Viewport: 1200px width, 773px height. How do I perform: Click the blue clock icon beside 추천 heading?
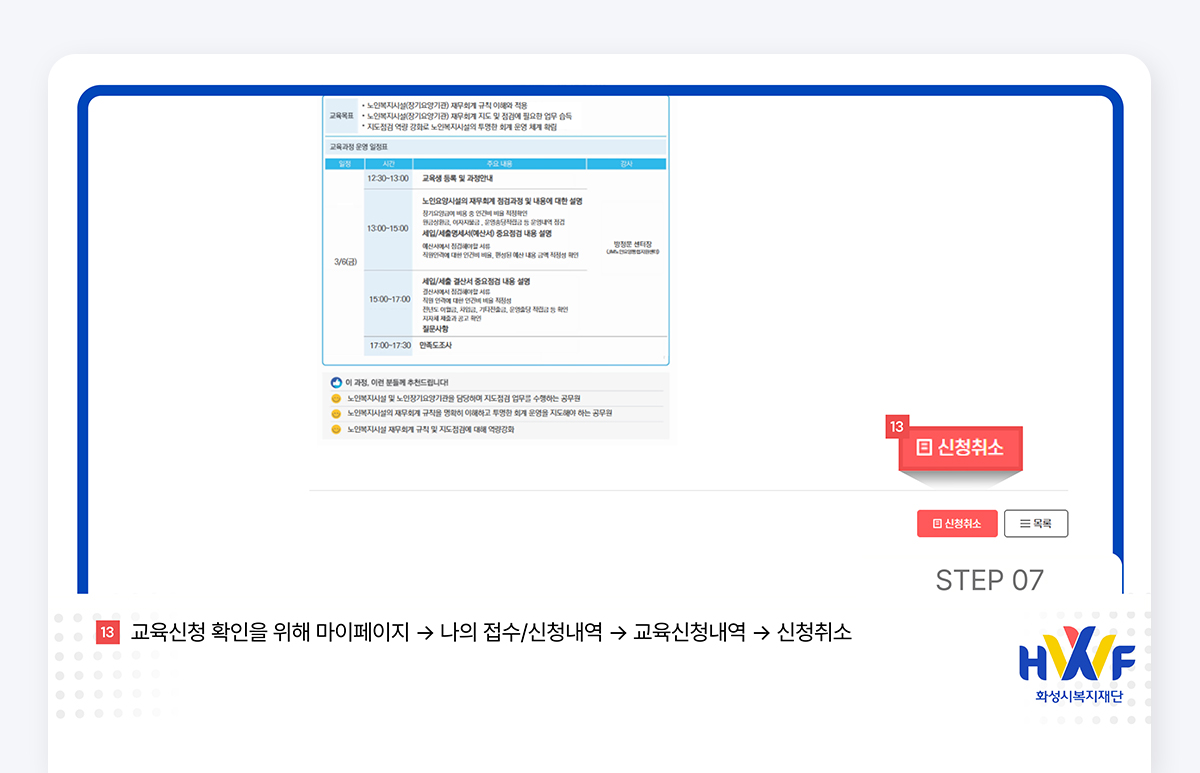[x=337, y=382]
